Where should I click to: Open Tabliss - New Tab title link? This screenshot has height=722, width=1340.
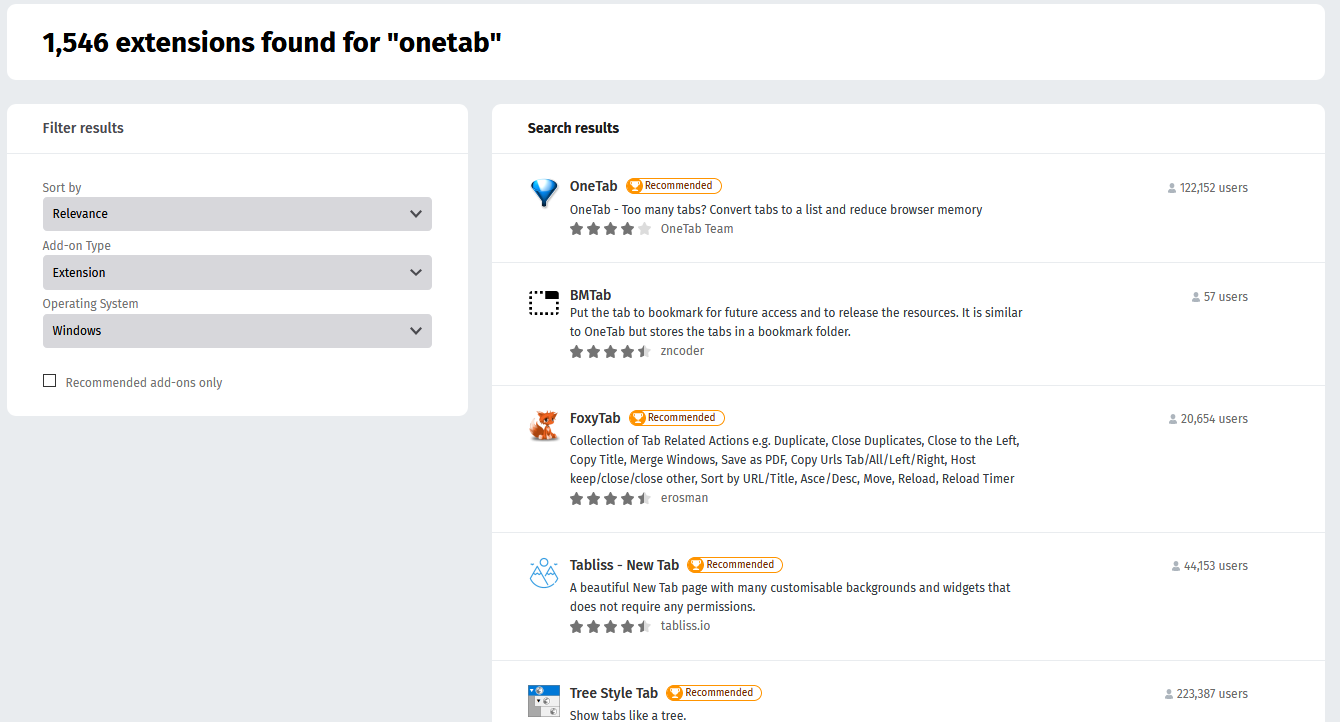624,565
